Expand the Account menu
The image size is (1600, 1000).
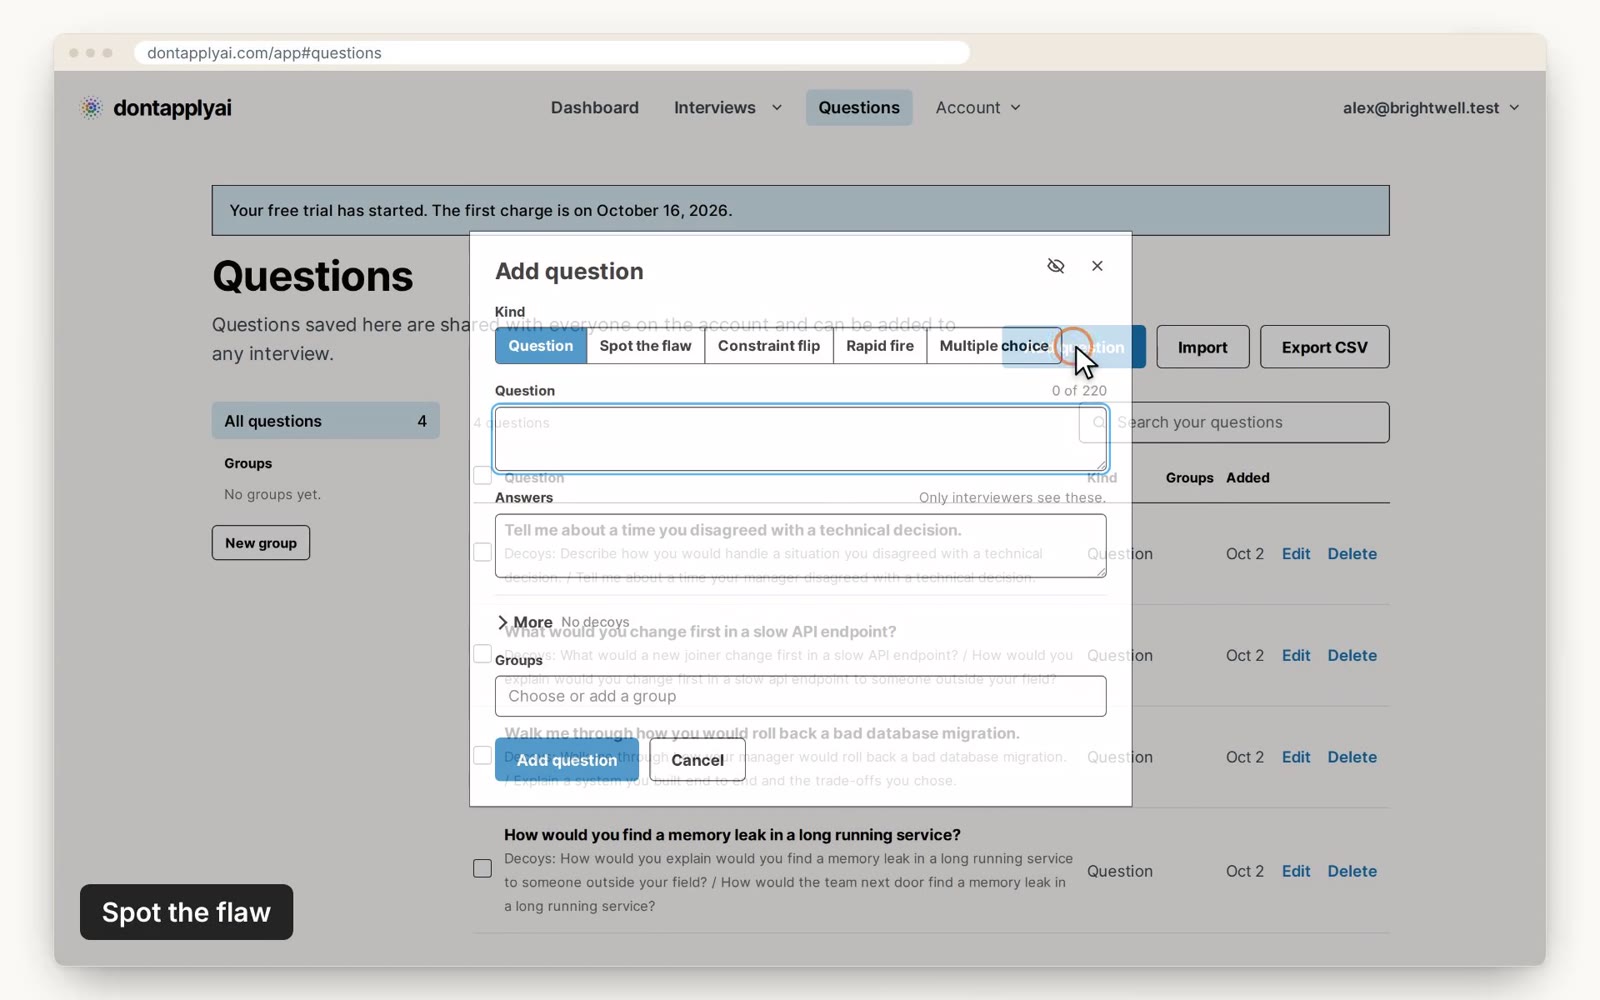(x=978, y=108)
